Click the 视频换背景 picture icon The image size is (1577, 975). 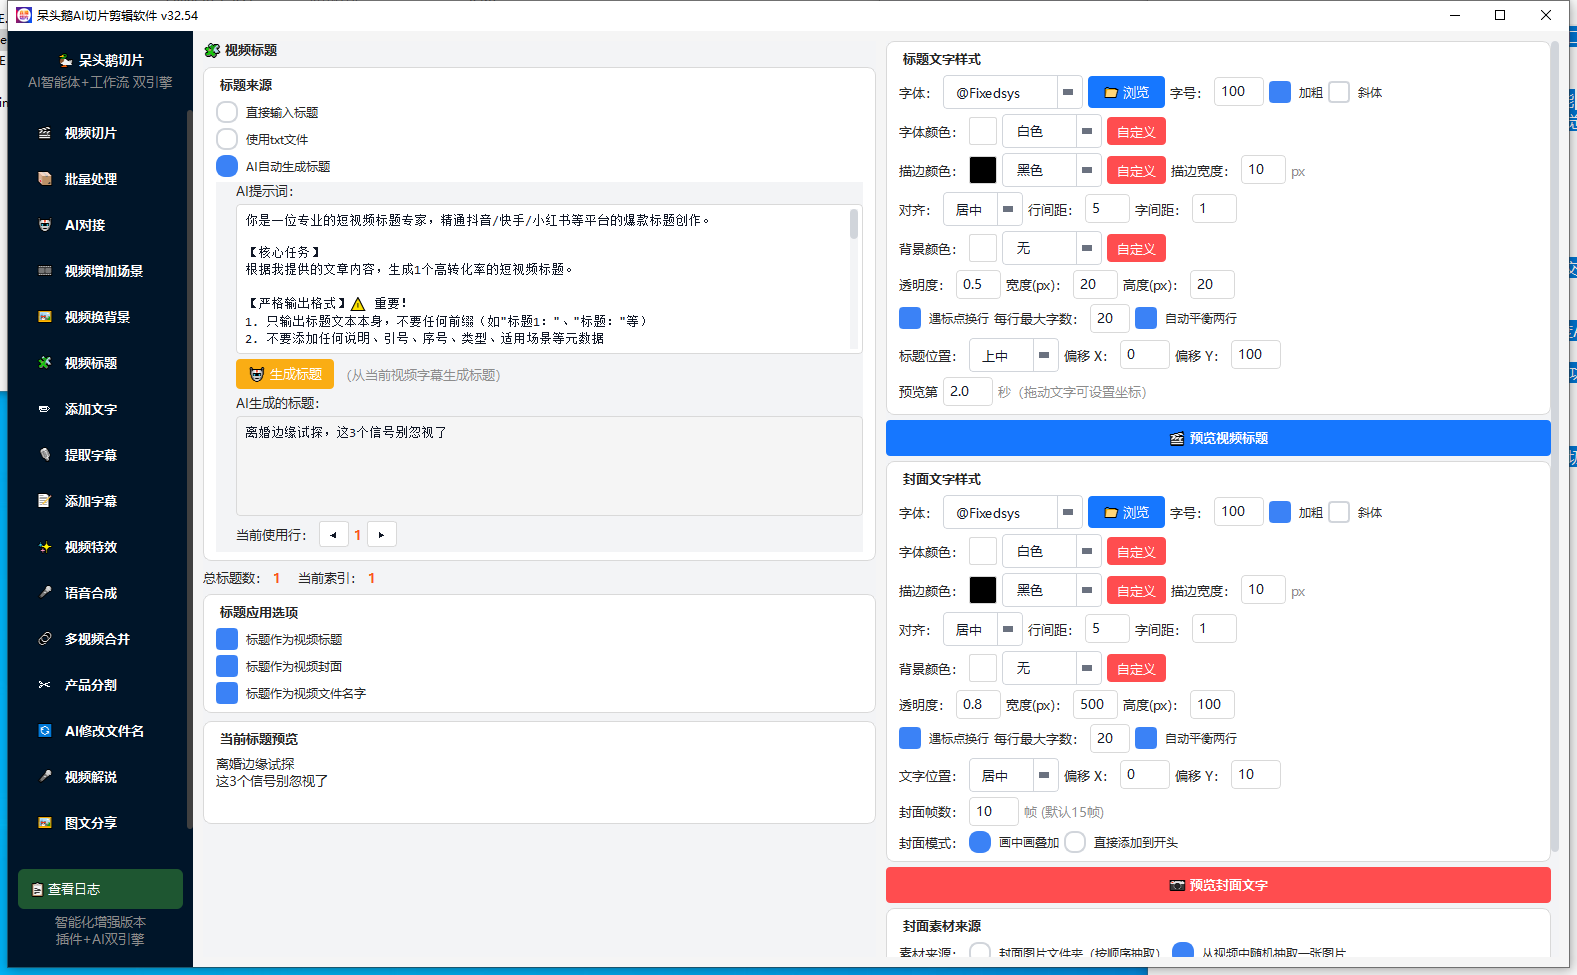click(x=44, y=317)
